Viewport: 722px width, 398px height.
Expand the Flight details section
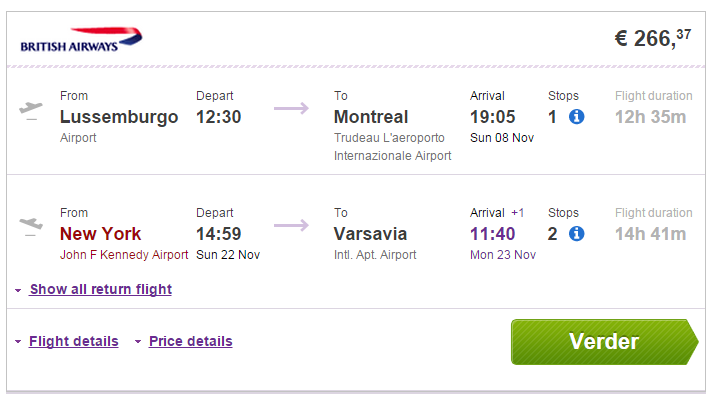(x=74, y=341)
